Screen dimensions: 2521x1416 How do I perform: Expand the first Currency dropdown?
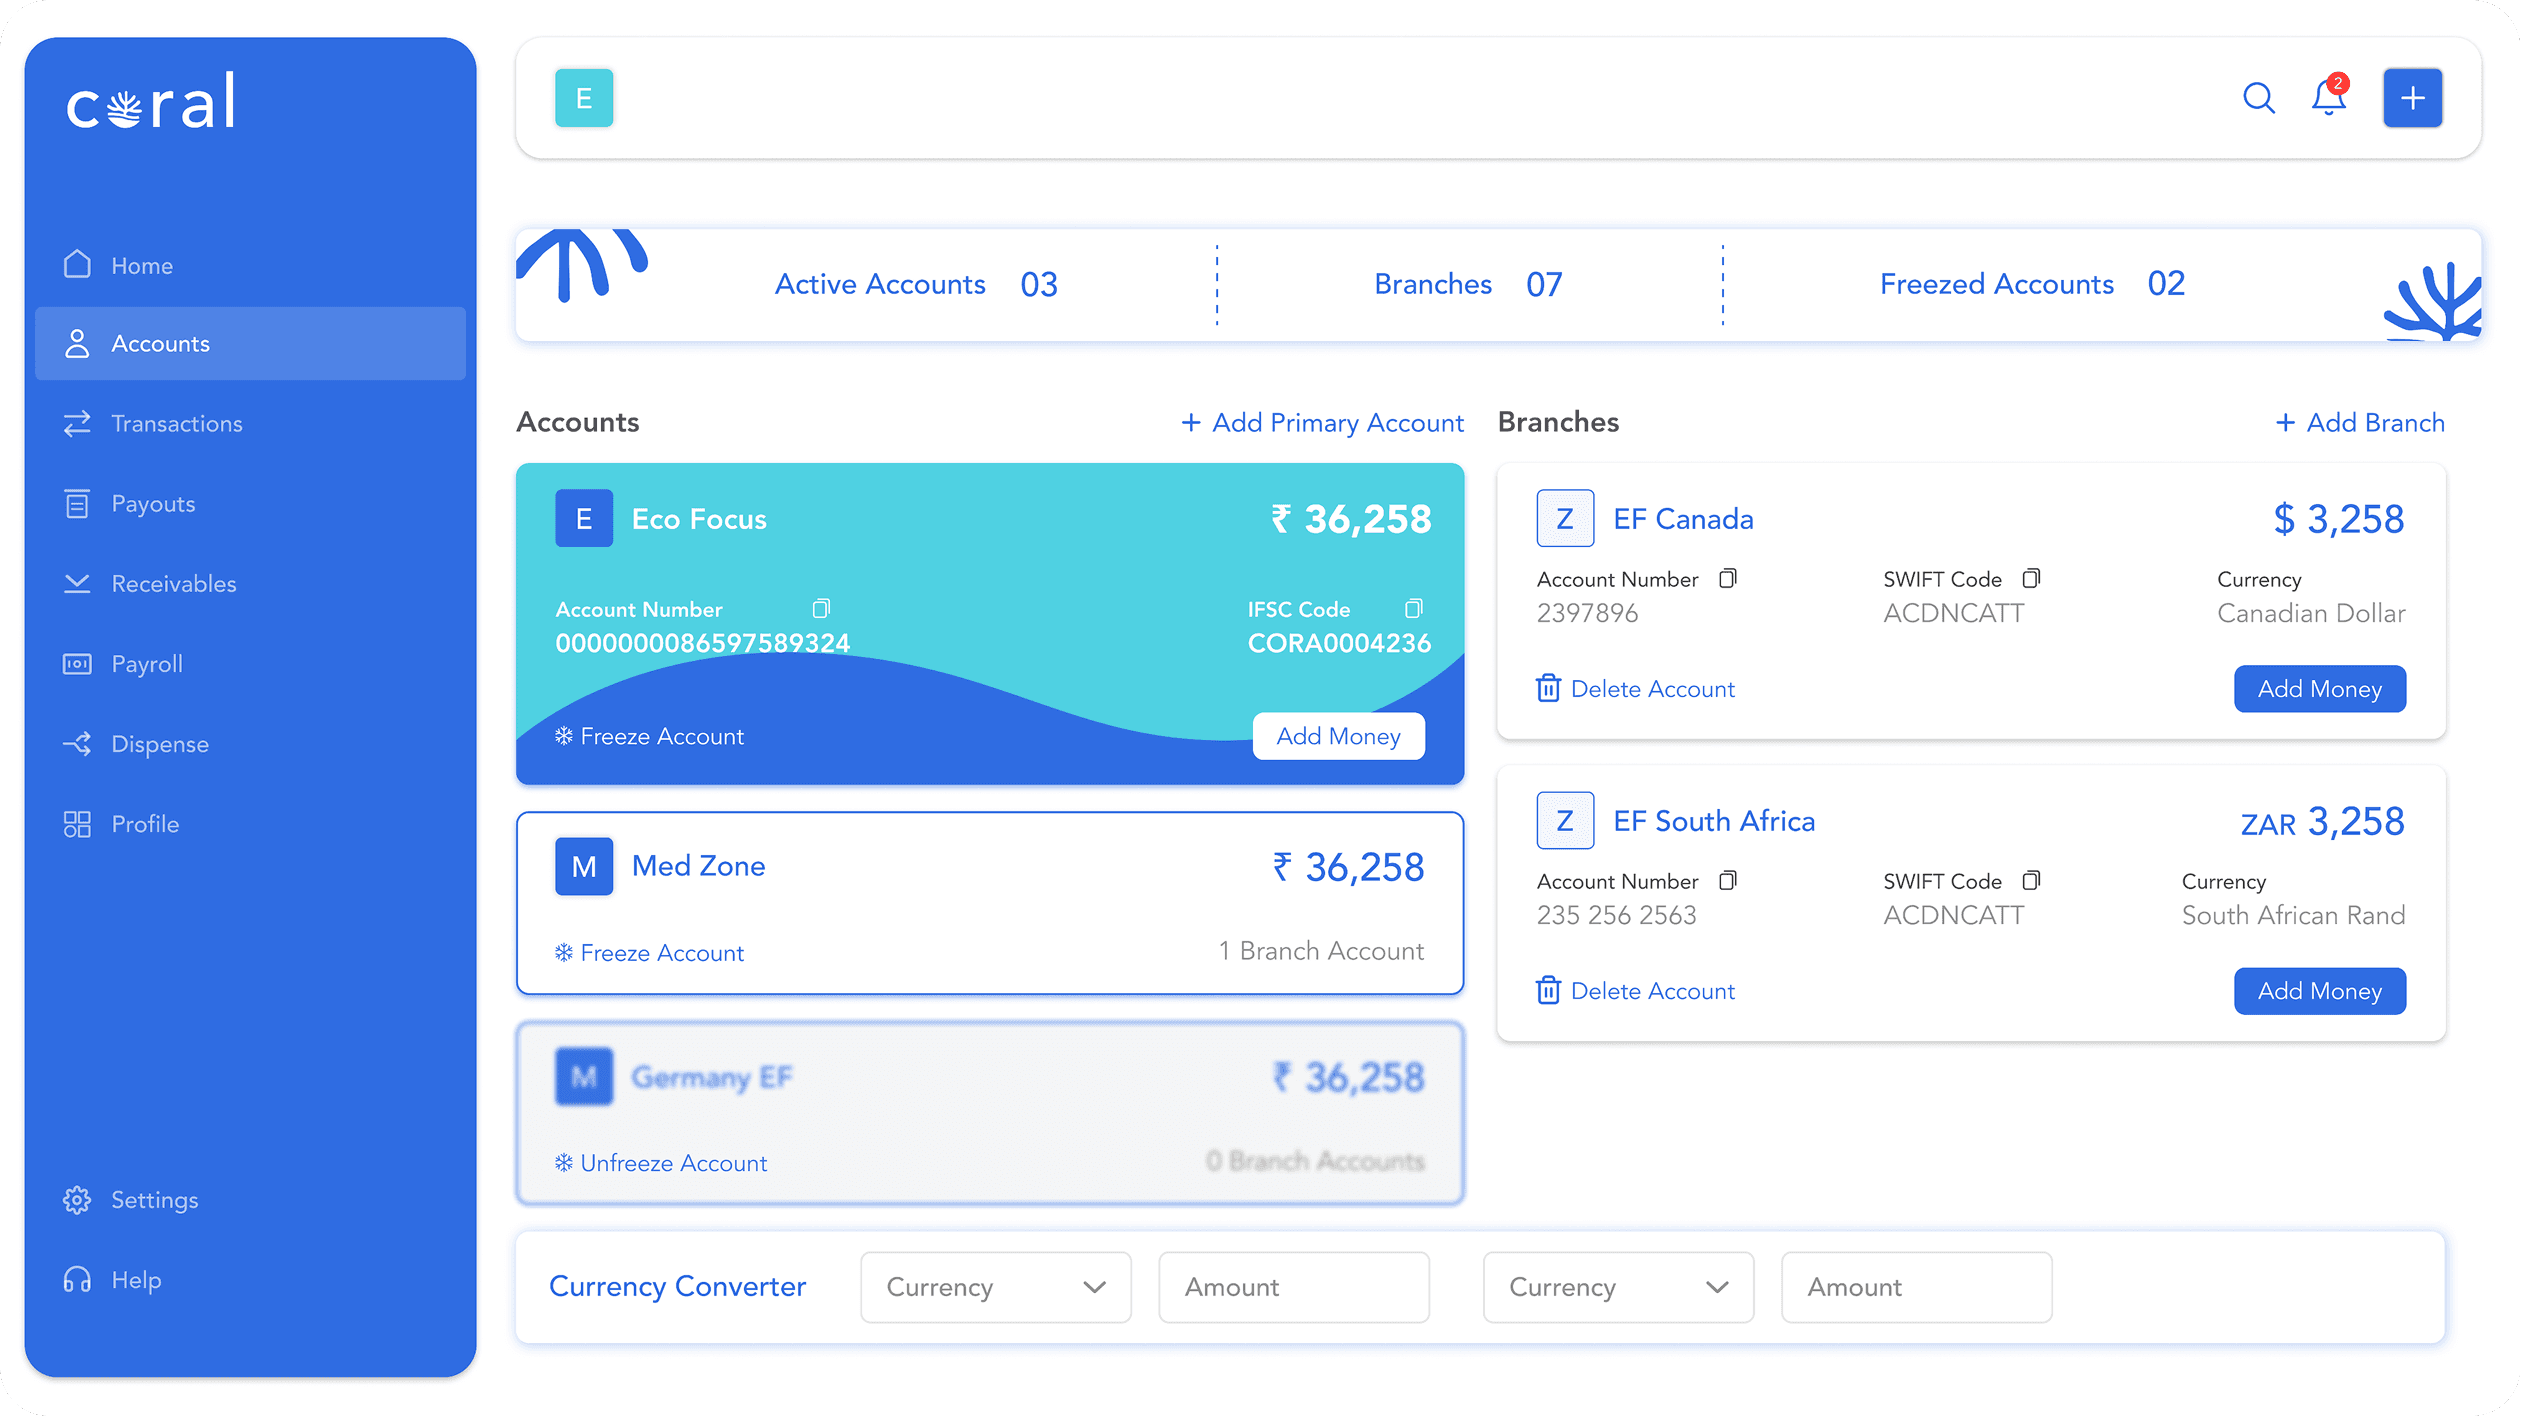(x=995, y=1287)
